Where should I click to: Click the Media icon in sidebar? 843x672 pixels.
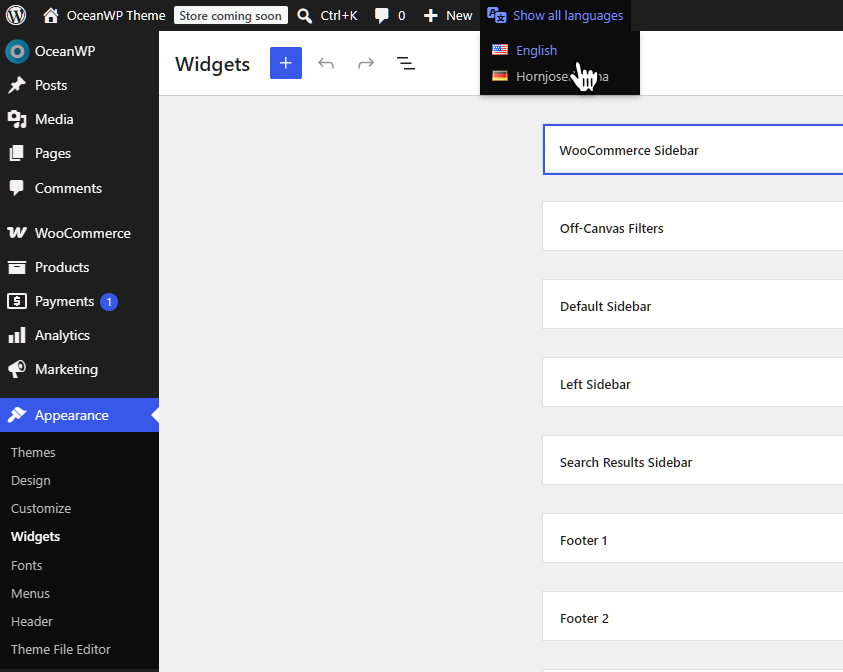coord(17,119)
